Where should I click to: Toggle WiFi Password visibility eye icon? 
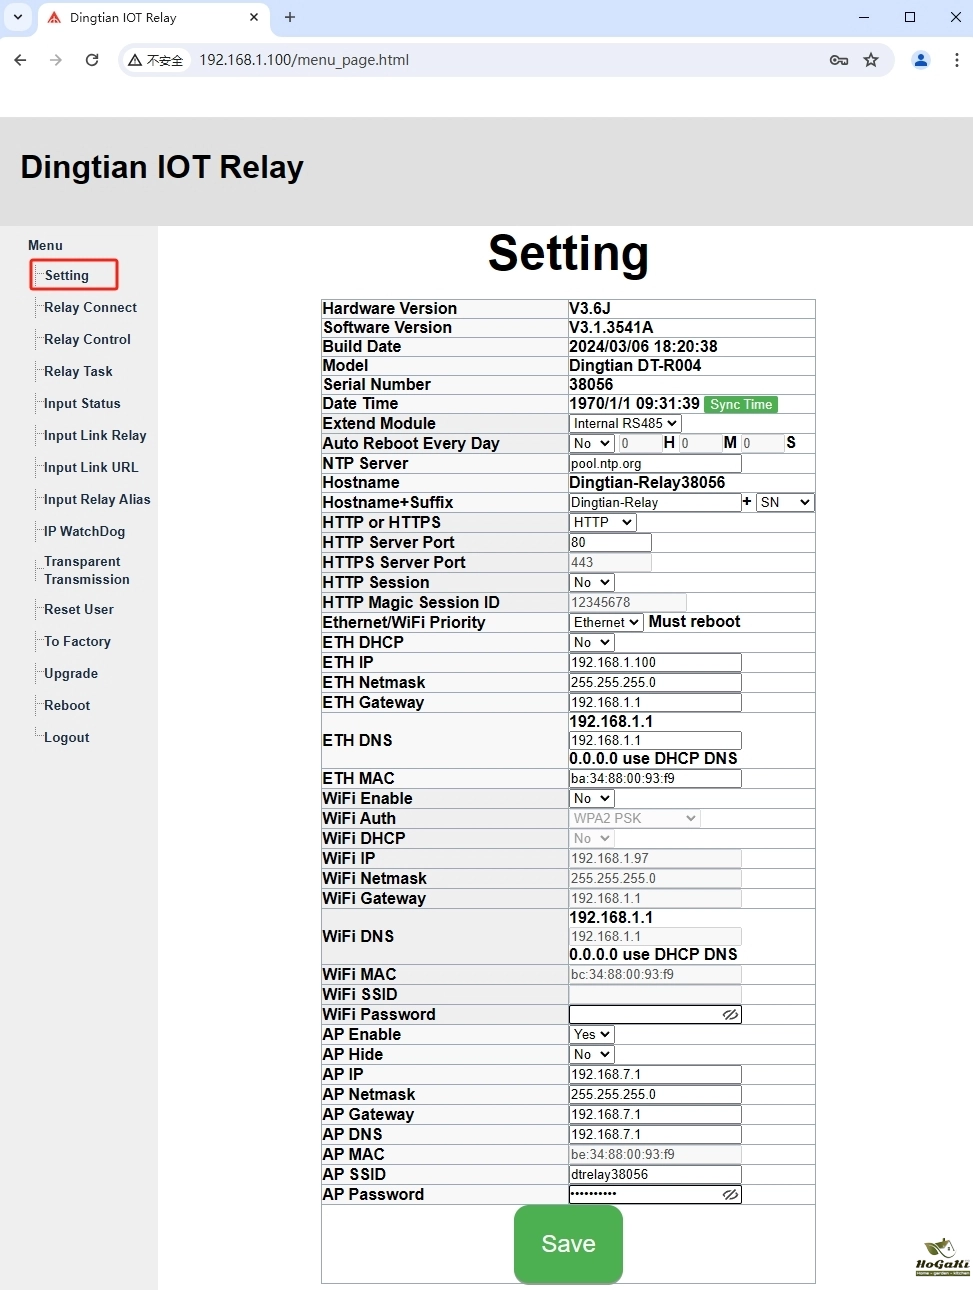click(x=730, y=1014)
